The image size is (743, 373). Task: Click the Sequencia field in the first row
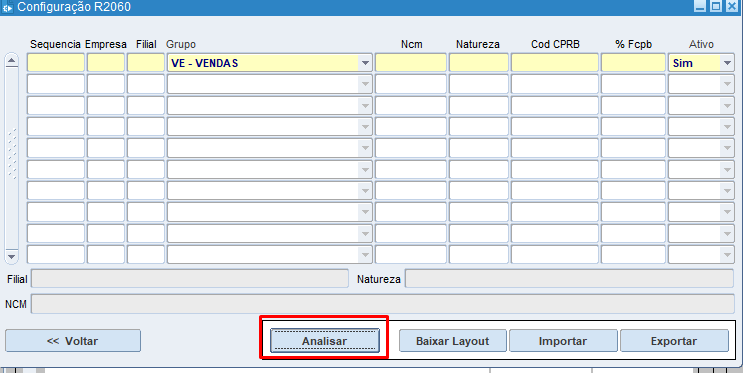click(56, 63)
